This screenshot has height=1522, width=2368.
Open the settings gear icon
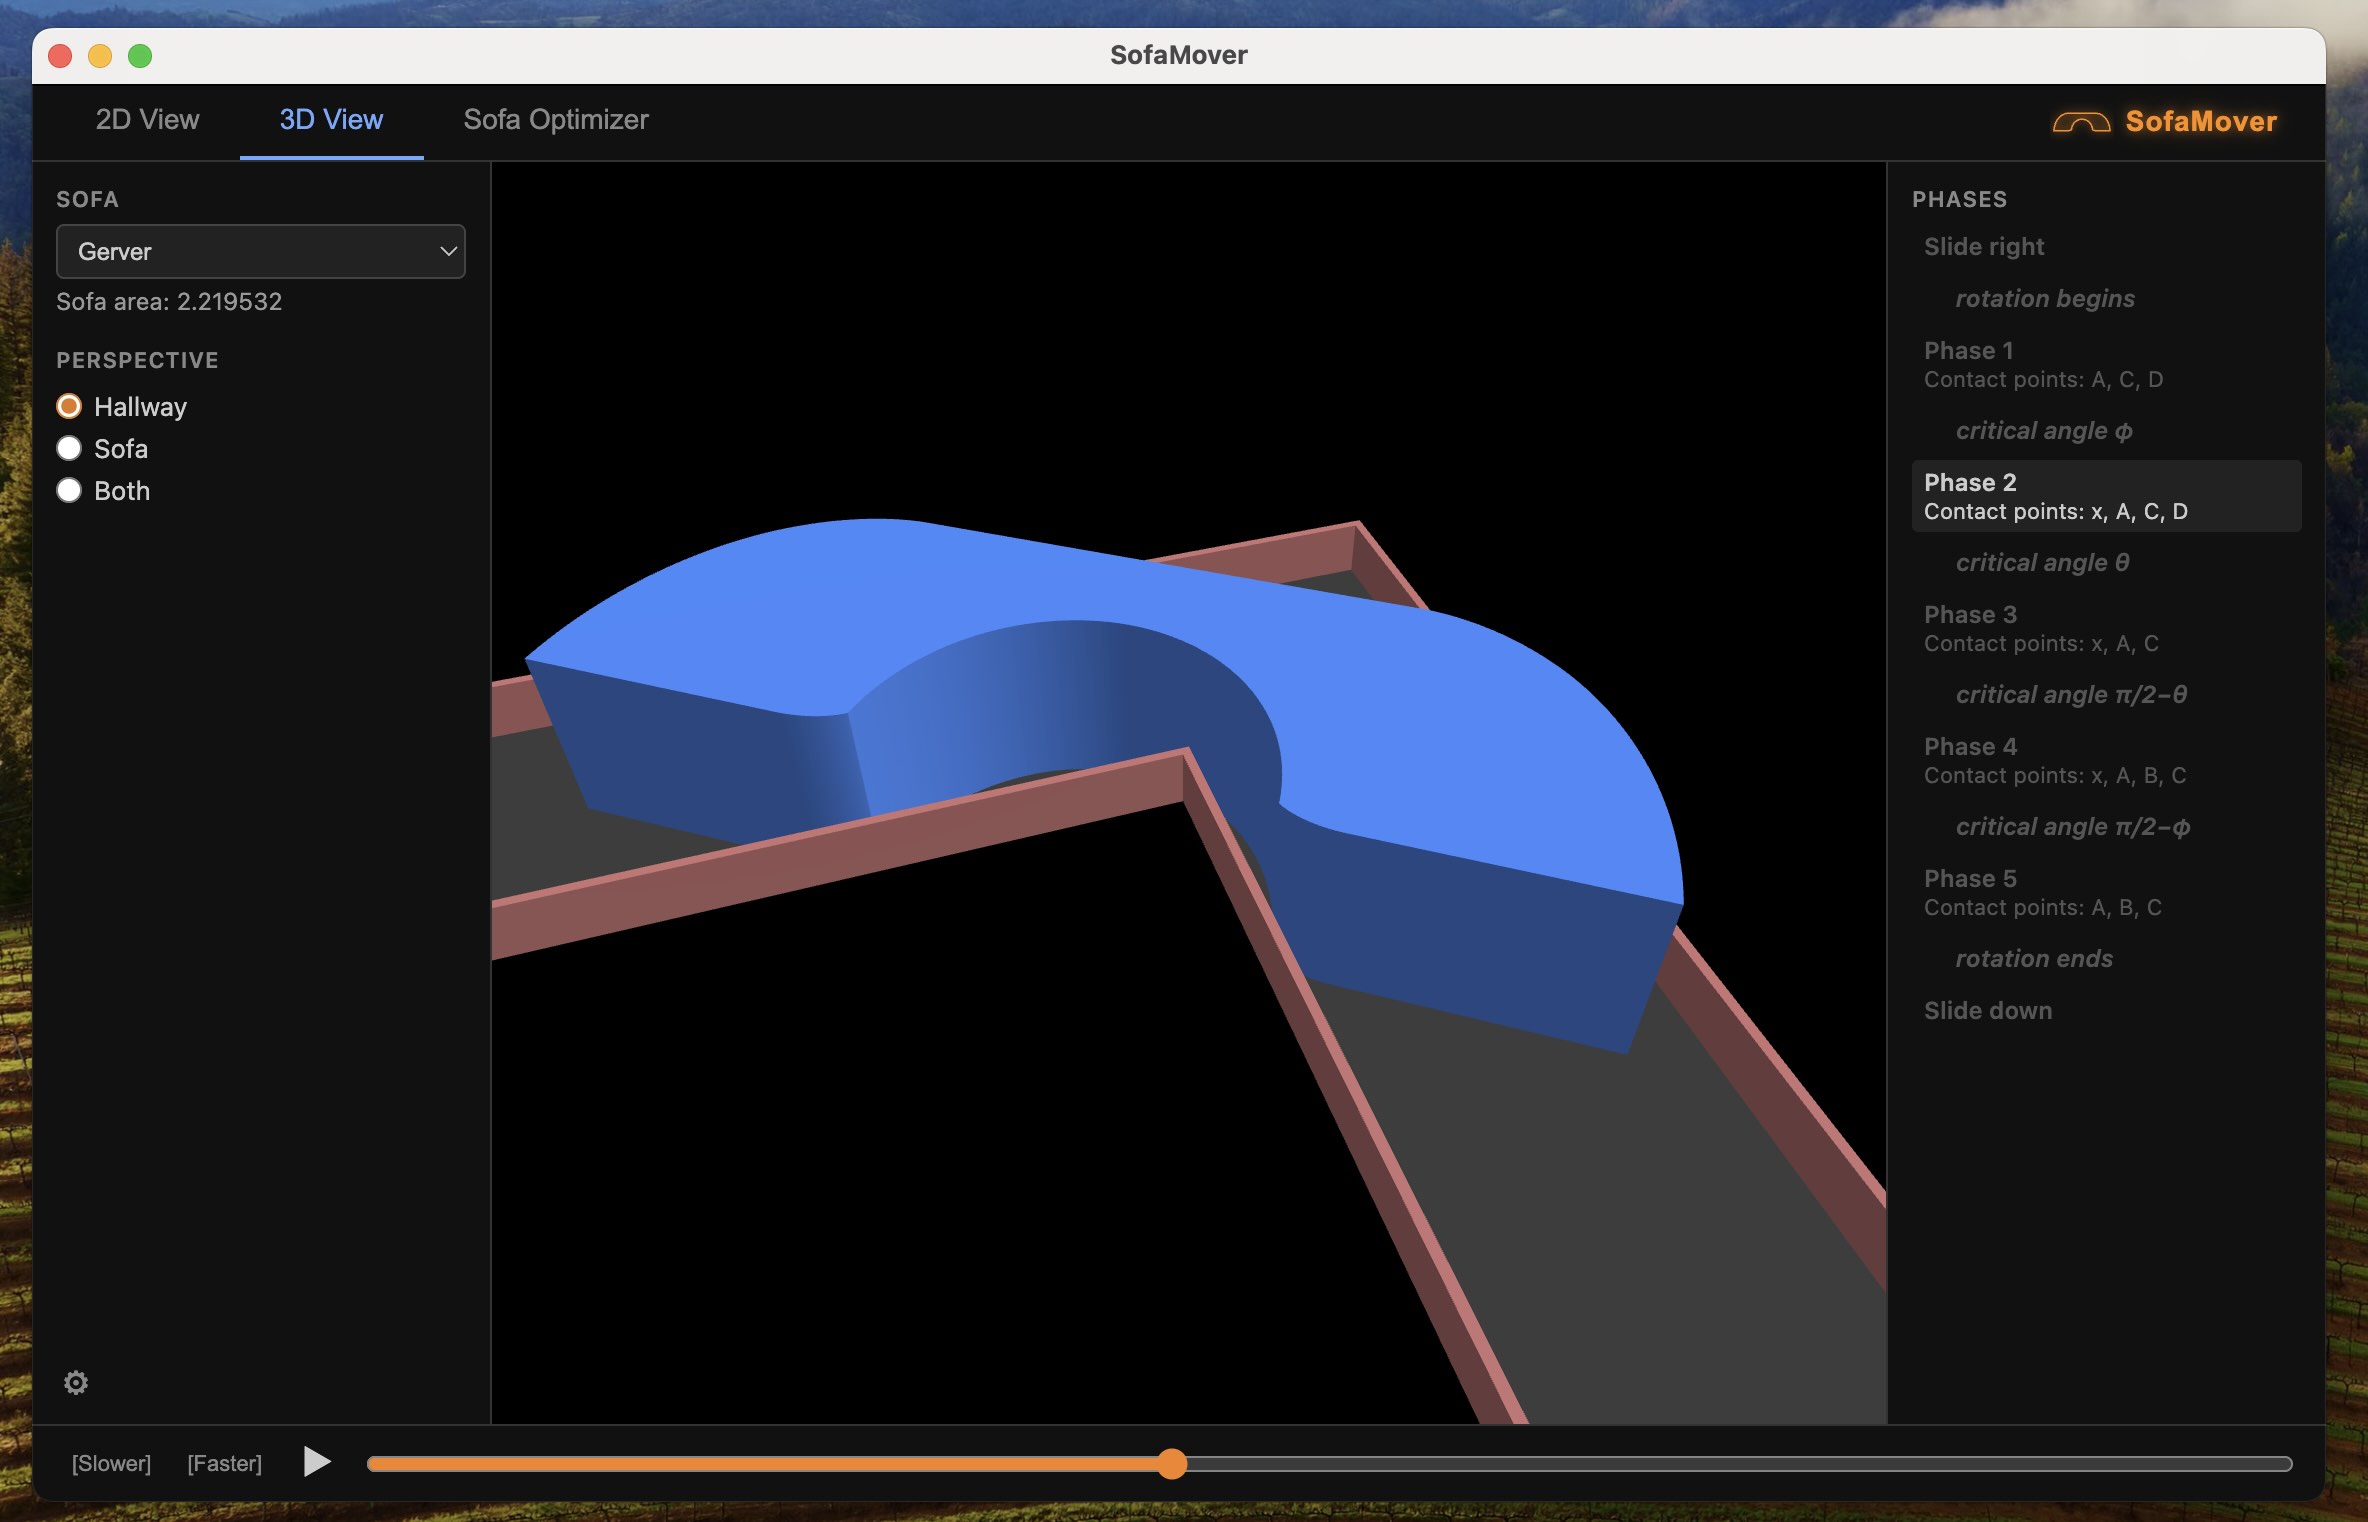tap(76, 1382)
